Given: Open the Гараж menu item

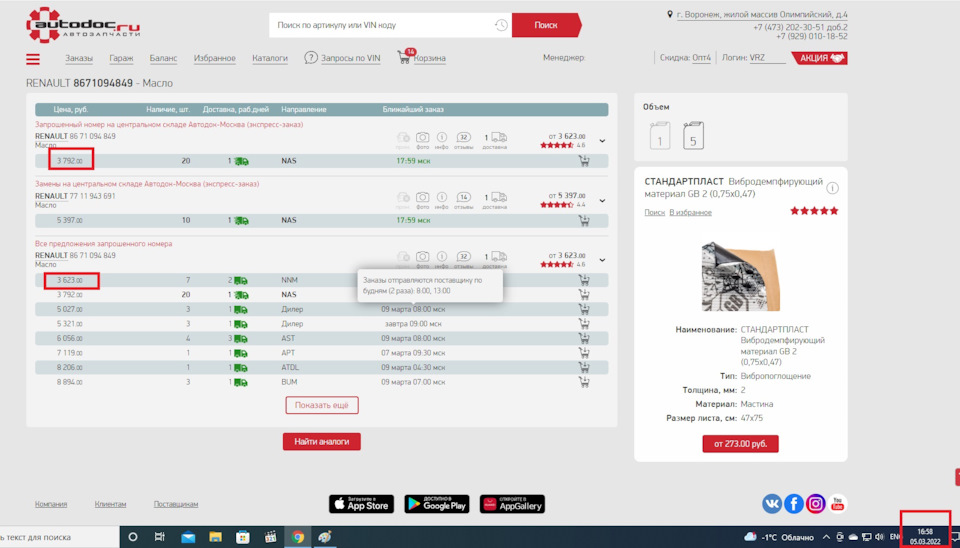Looking at the screenshot, I should (121, 58).
